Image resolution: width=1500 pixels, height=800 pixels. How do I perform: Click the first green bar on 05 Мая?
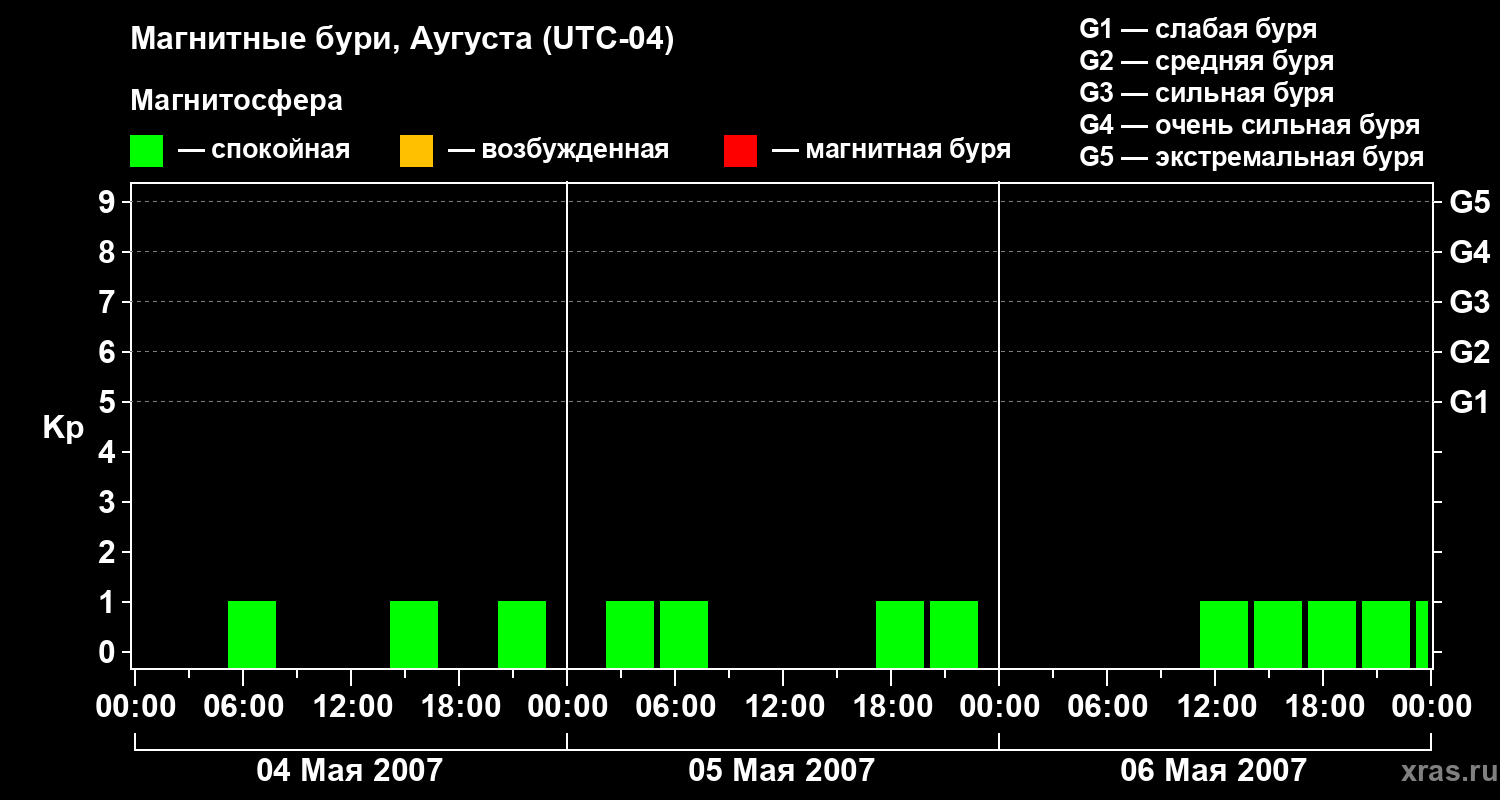click(x=630, y=634)
